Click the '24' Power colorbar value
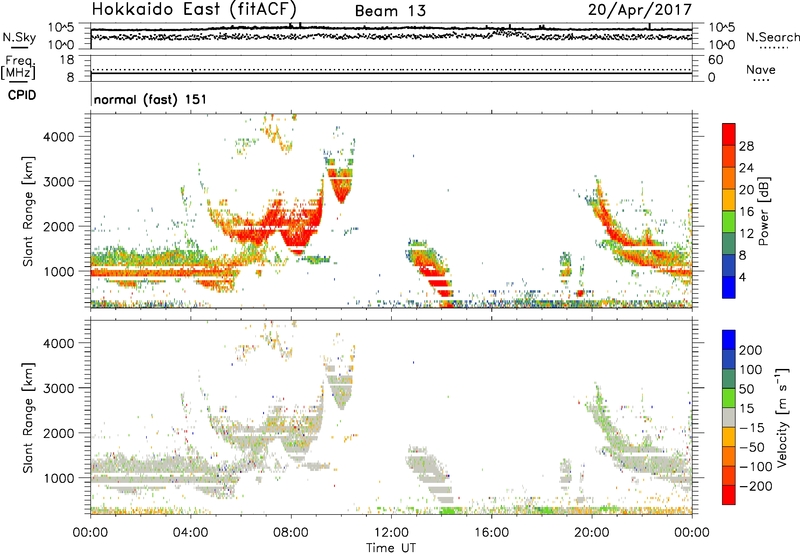Image resolution: width=800 pixels, height=554 pixels. pyautogui.click(x=746, y=168)
